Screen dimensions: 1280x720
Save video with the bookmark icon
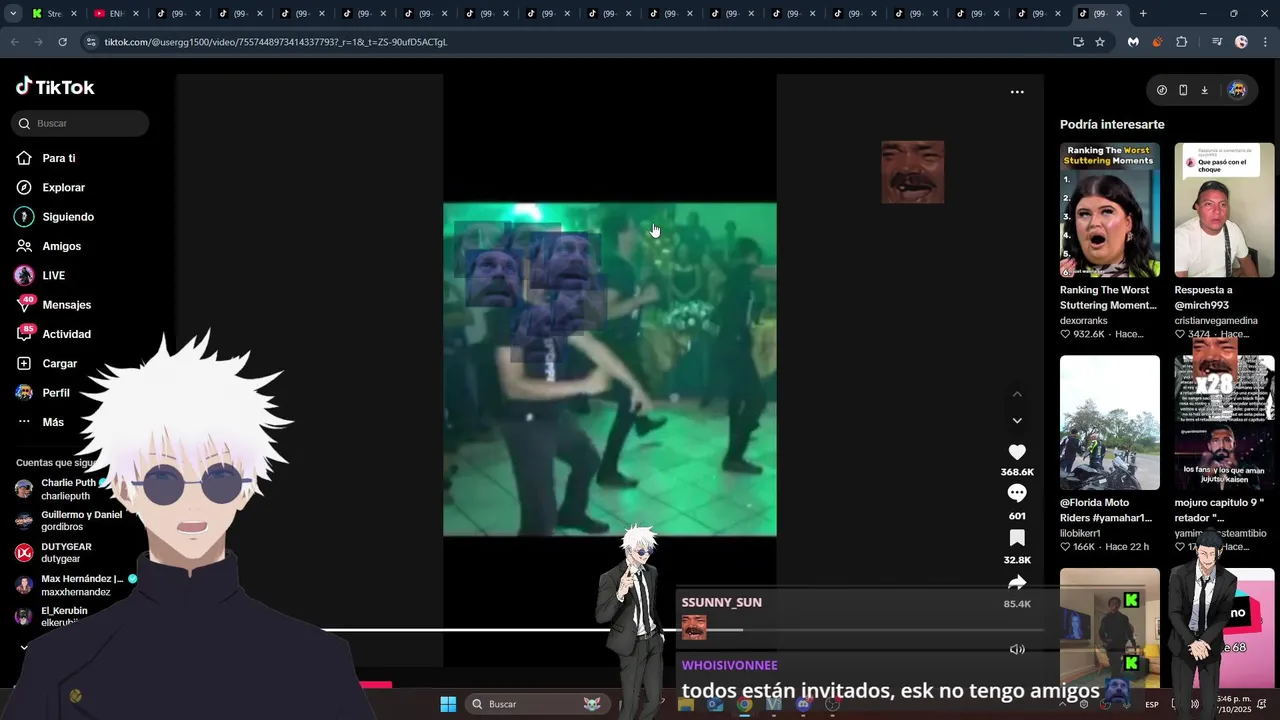coord(1017,538)
